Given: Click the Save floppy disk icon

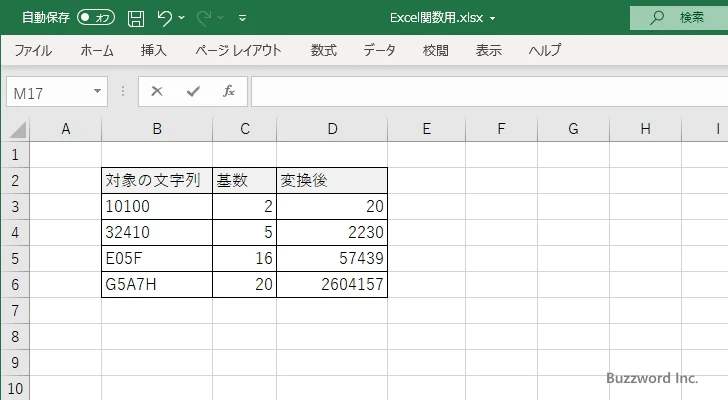Looking at the screenshot, I should pos(136,18).
